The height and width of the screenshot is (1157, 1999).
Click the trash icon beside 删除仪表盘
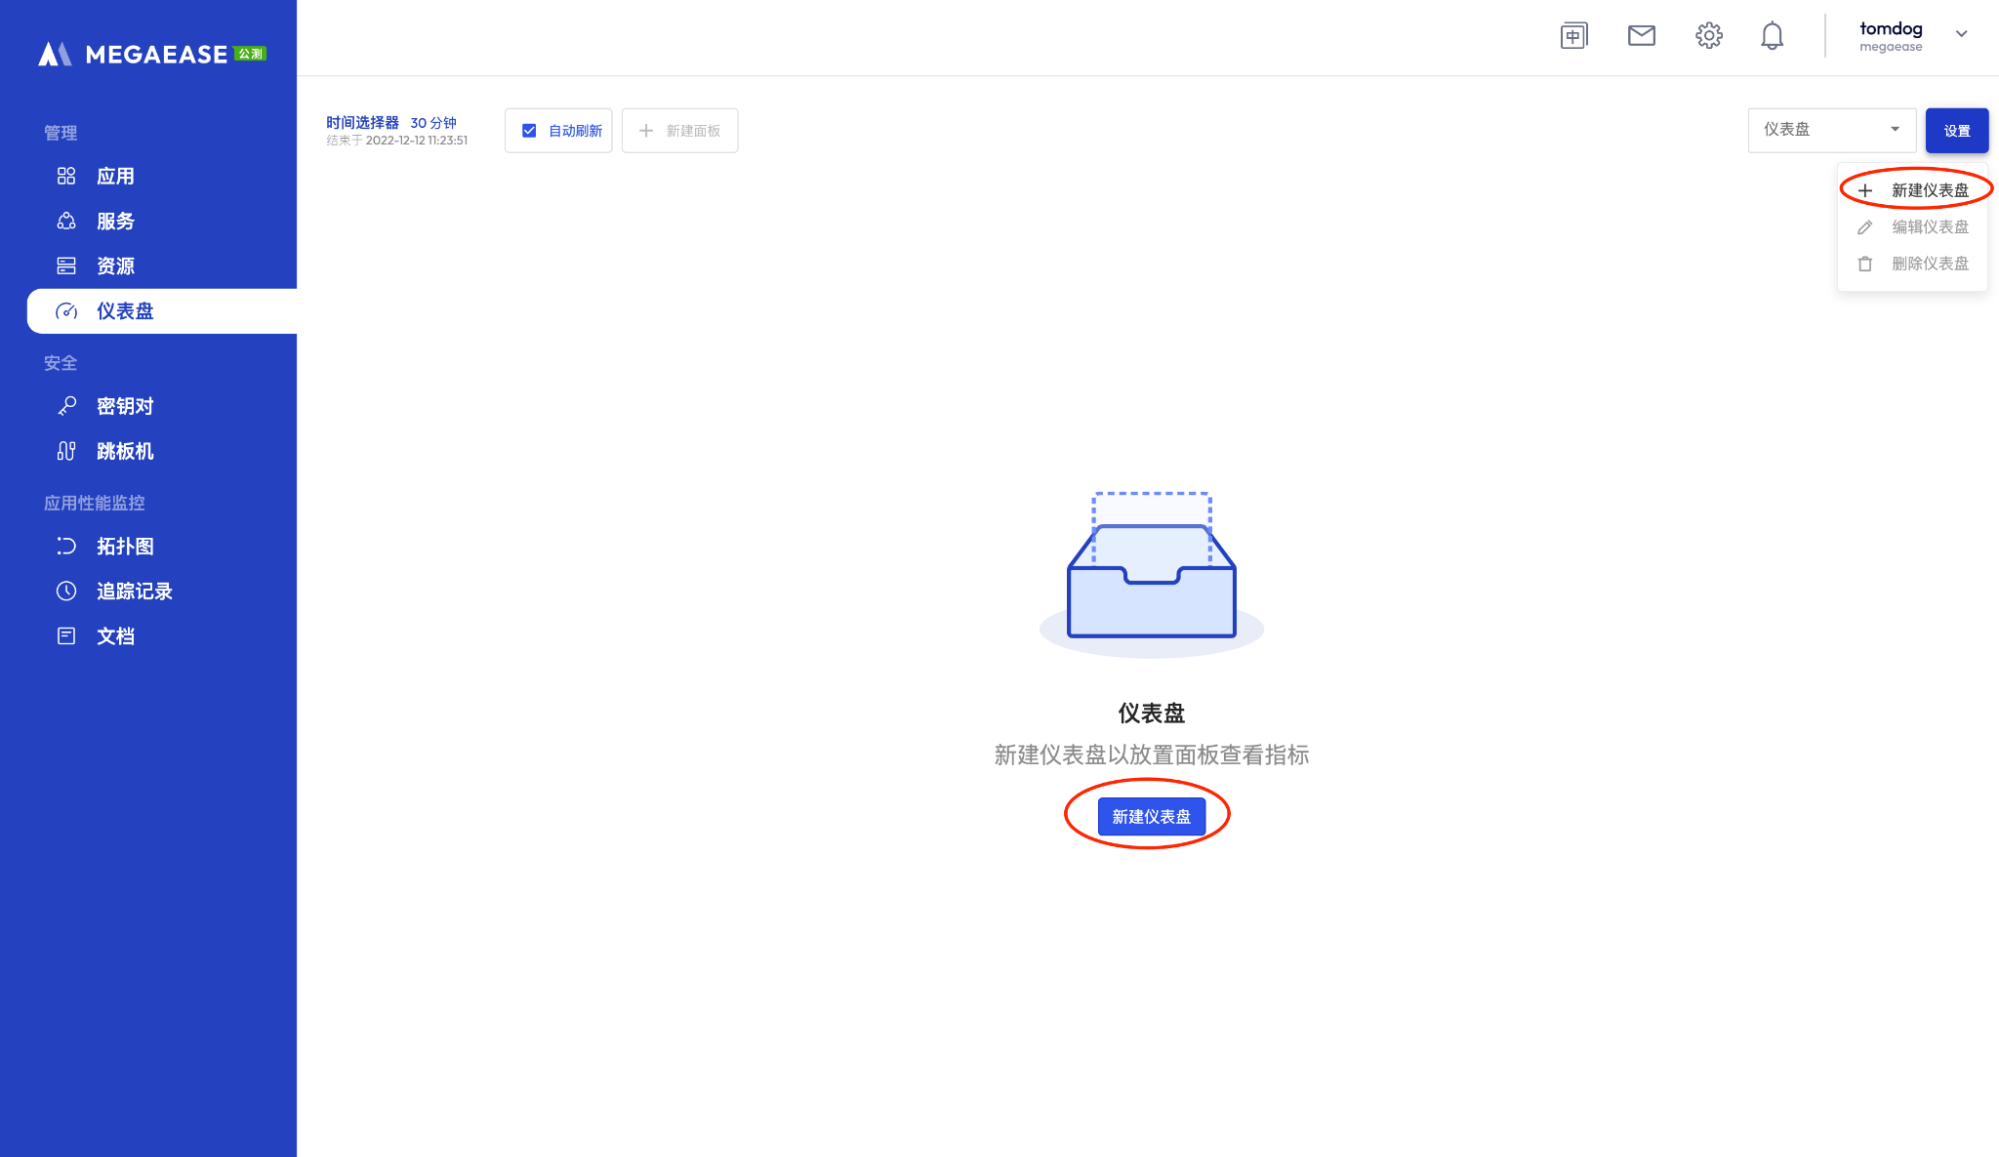click(1865, 264)
